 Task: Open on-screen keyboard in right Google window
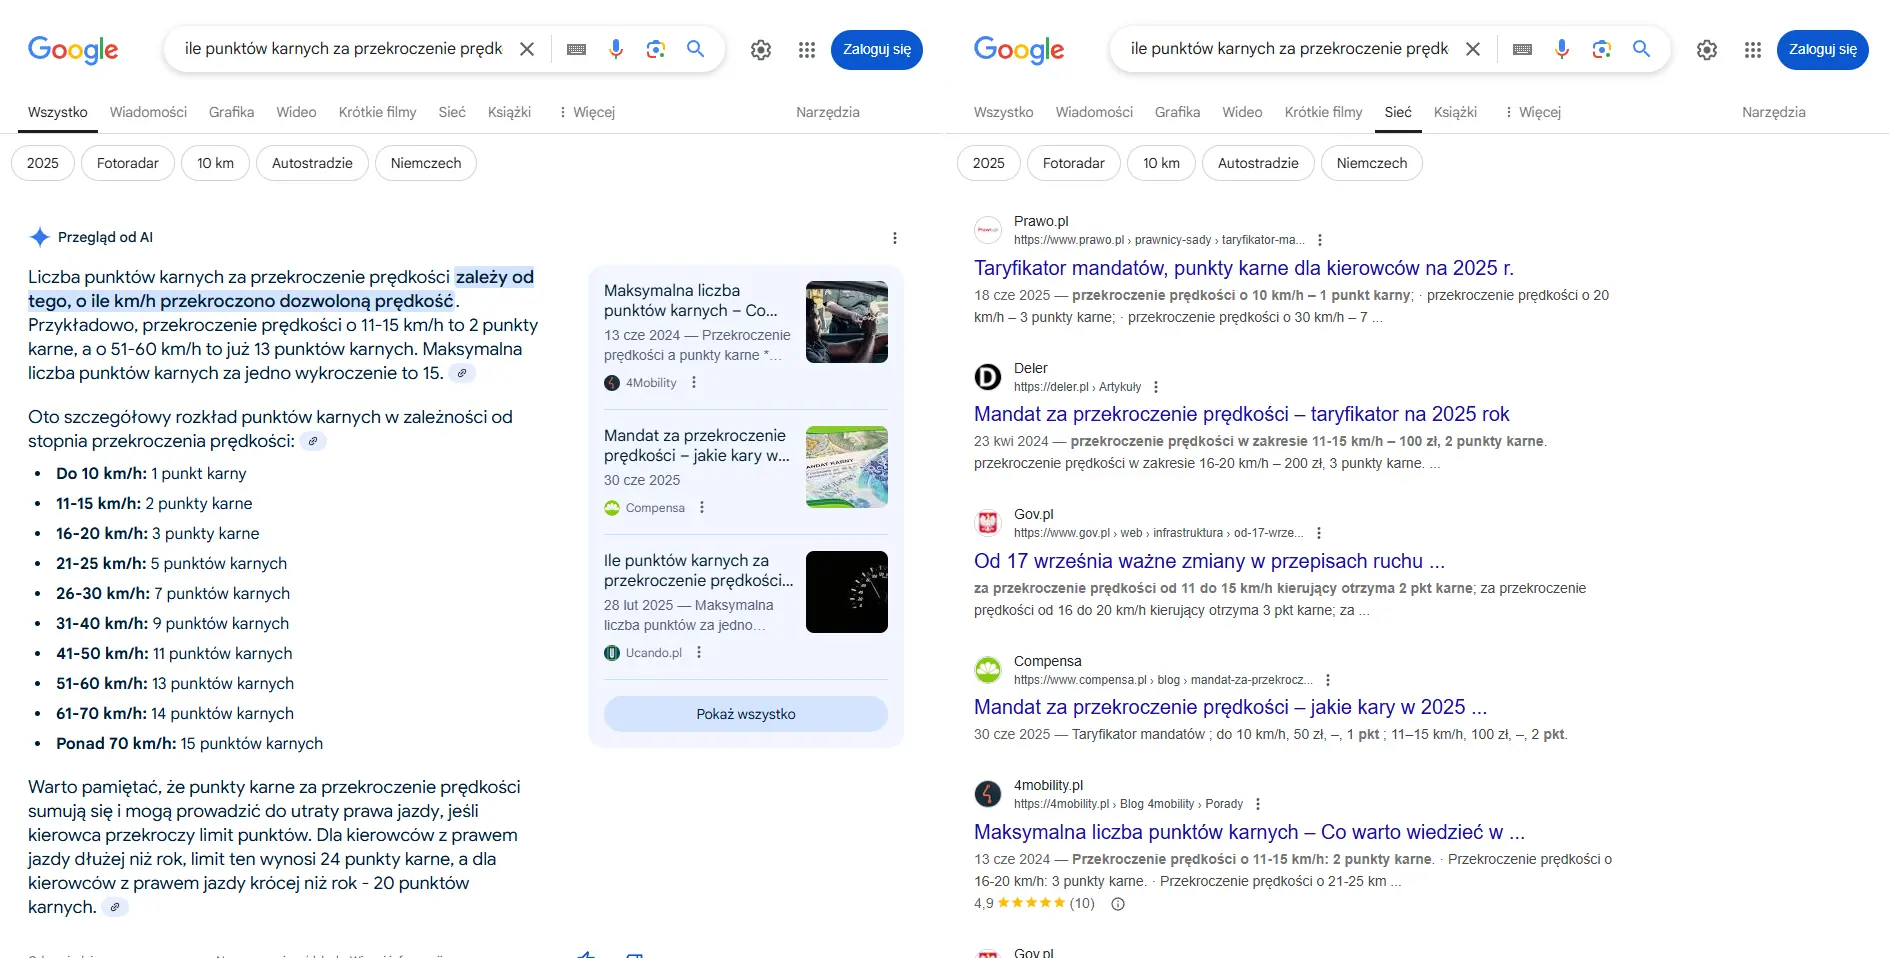click(x=1522, y=49)
